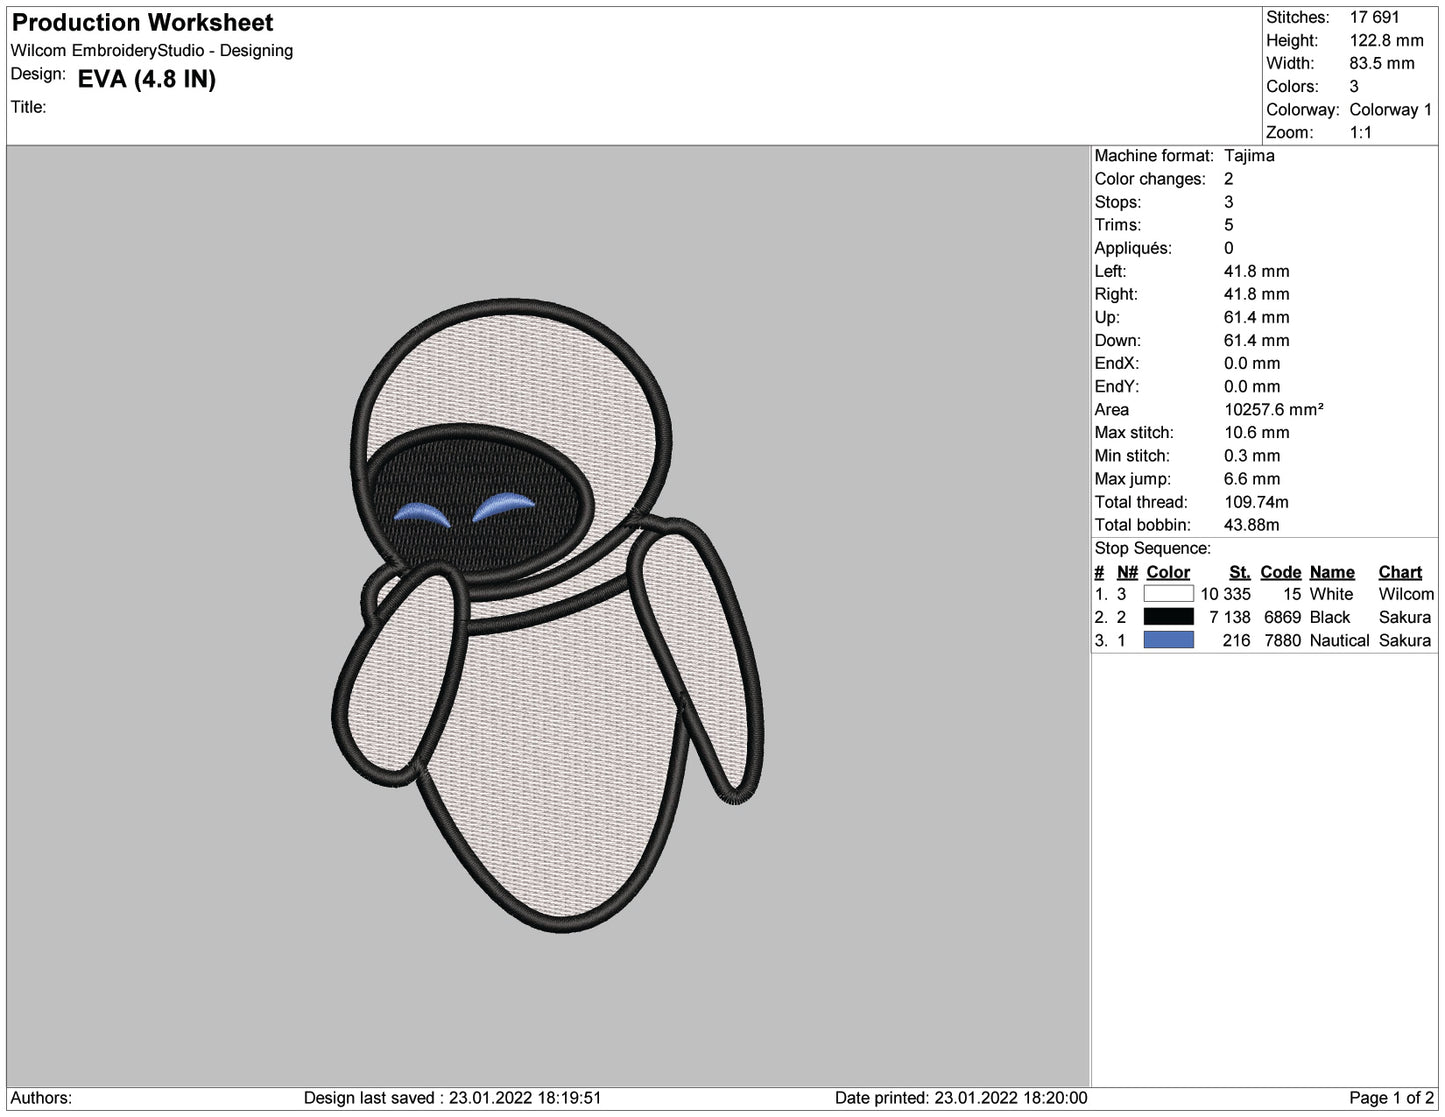Screen dimensions: 1445x1117
Task: Click the Production Worksheet title
Action: [x=140, y=22]
